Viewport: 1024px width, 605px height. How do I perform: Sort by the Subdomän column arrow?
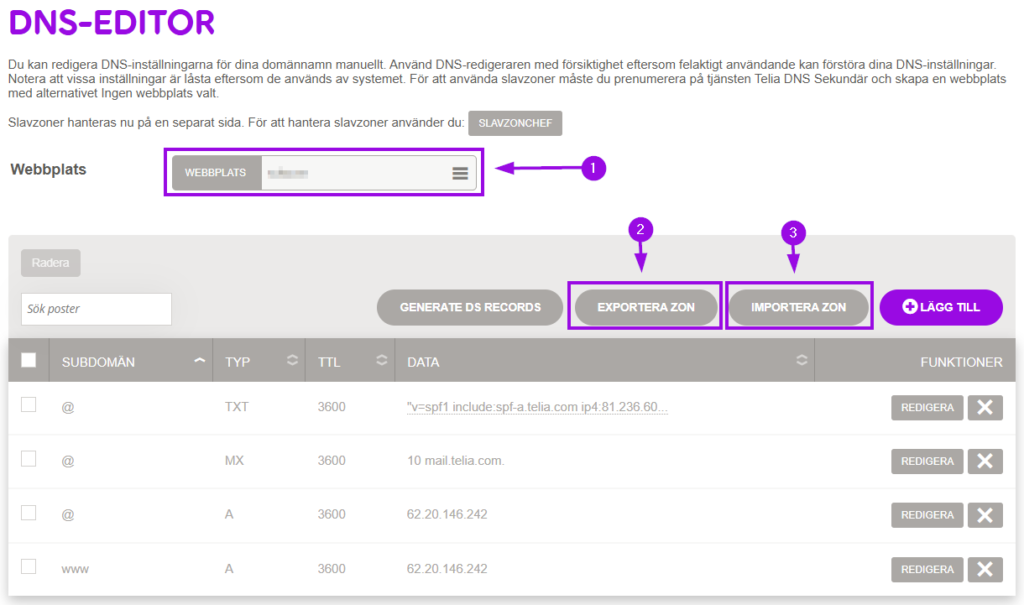tap(200, 360)
